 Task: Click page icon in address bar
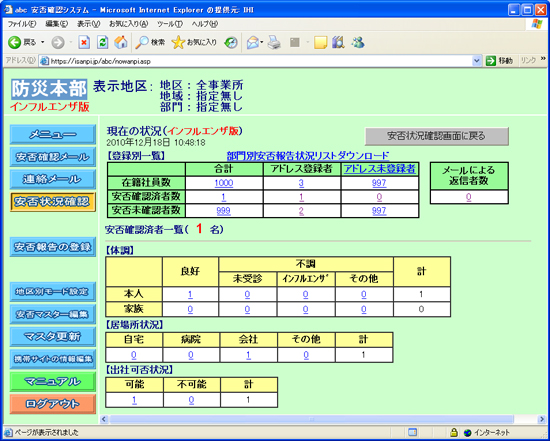[45, 61]
